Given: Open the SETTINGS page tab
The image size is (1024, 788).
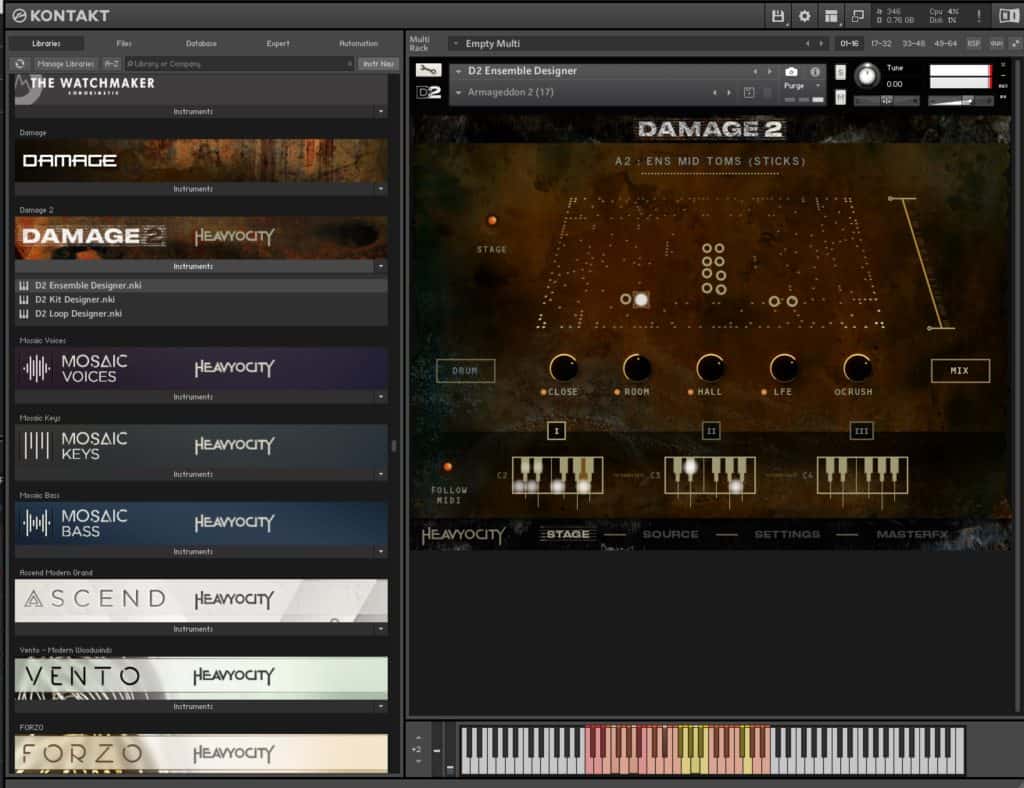Looking at the screenshot, I should pyautogui.click(x=787, y=535).
